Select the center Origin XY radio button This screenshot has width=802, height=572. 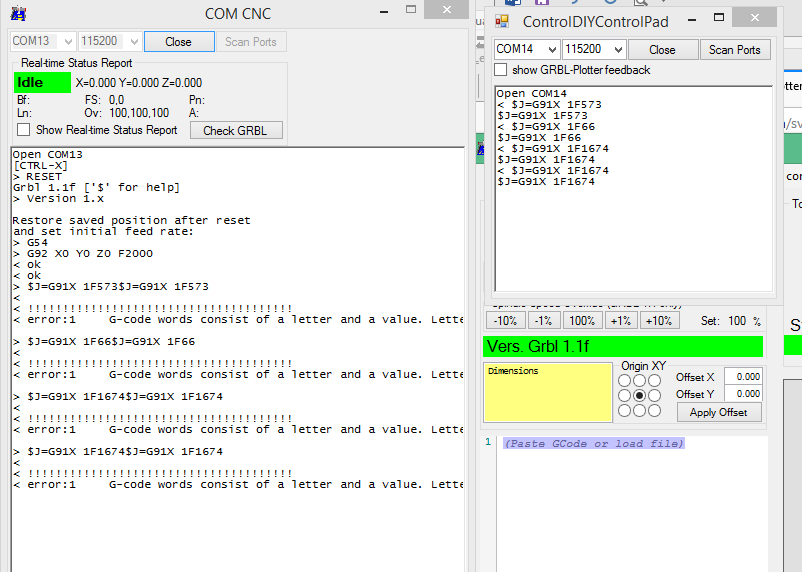click(639, 395)
